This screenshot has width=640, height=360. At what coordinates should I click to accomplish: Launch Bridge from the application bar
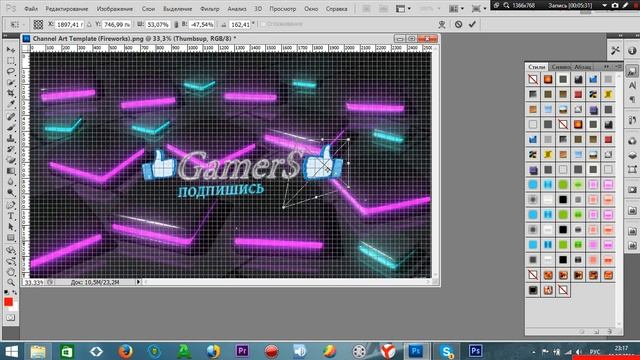coord(366,9)
